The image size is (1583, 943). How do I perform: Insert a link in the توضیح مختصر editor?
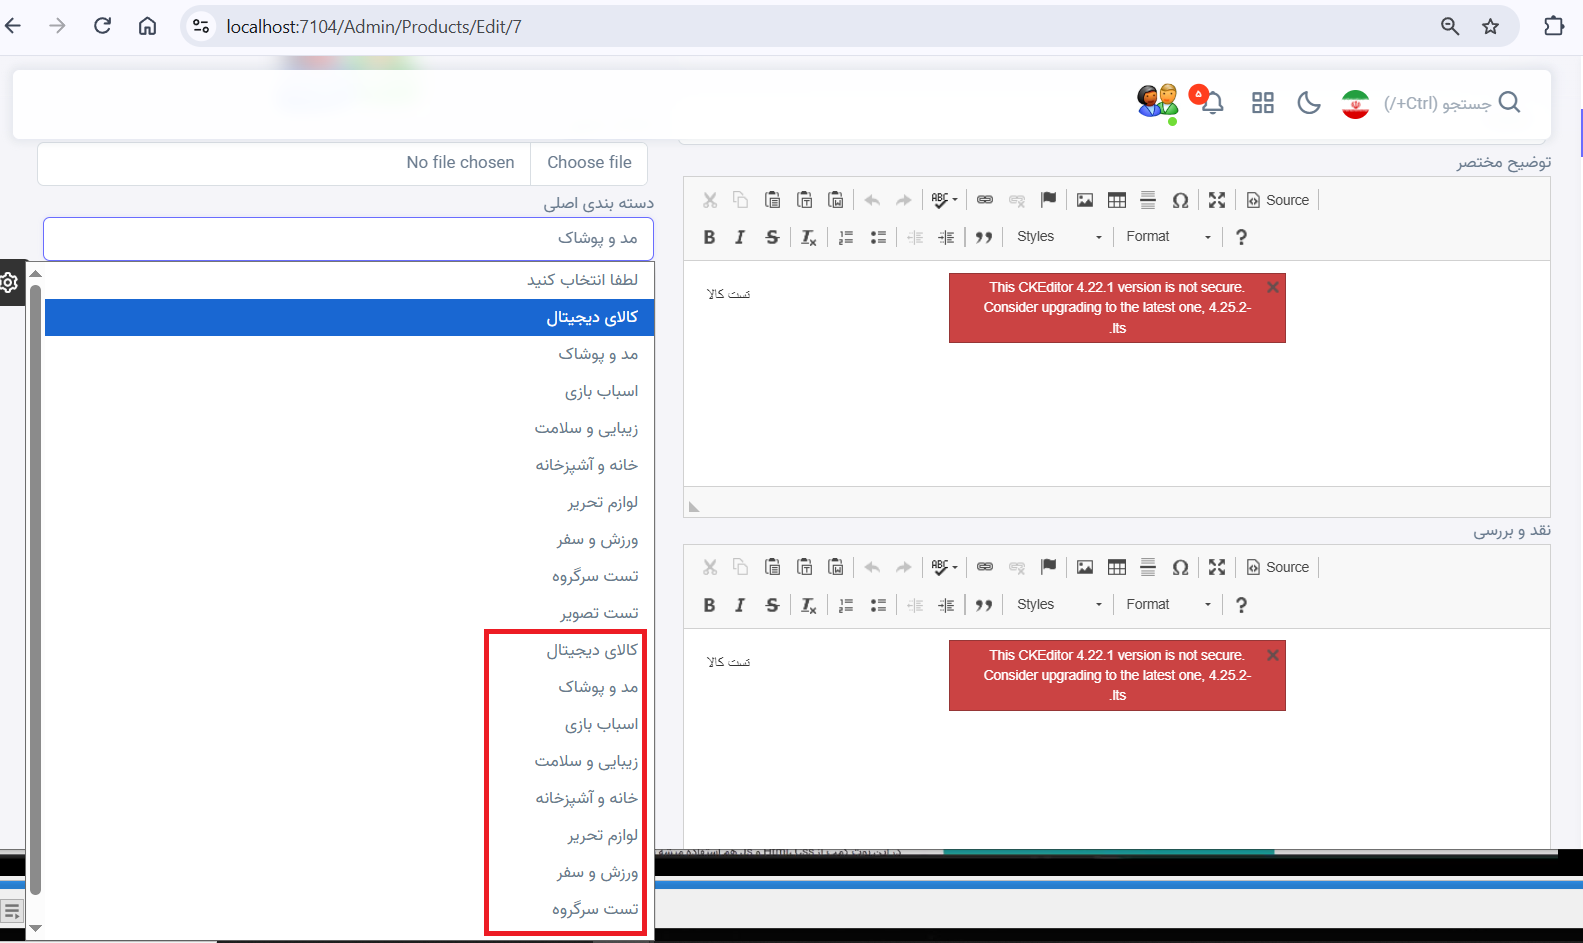point(985,200)
